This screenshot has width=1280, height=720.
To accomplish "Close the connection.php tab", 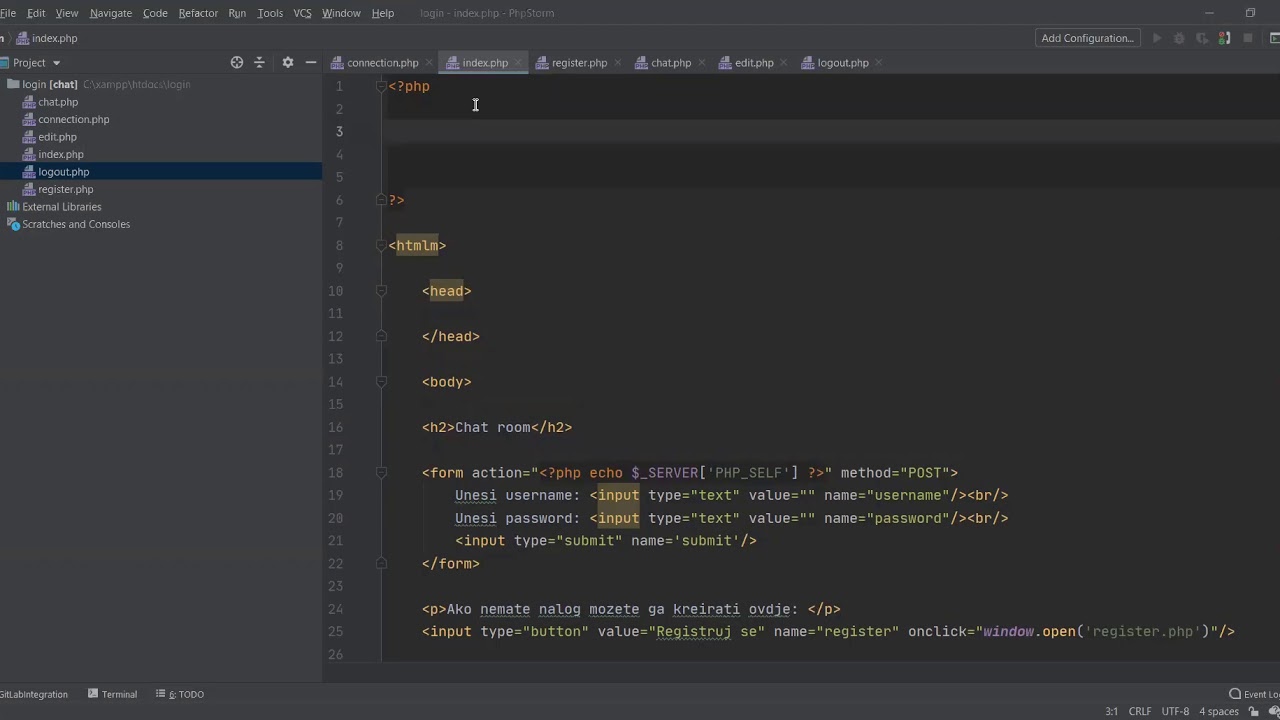I will [428, 63].
